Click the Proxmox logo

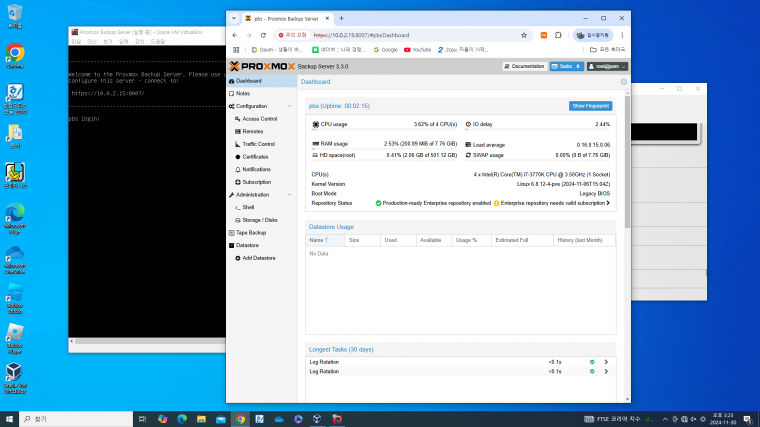(x=262, y=66)
